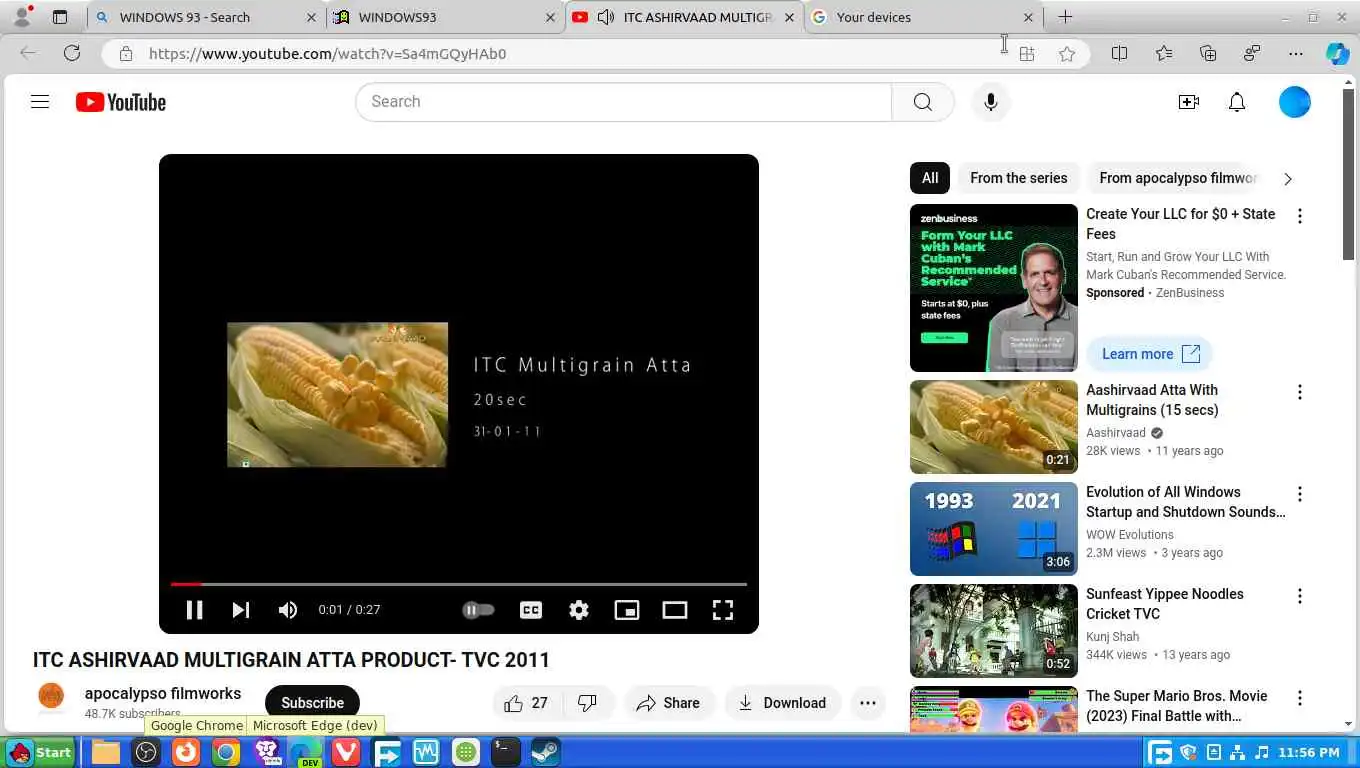Select the From the series chip
Viewport: 1360px width, 768px height.
pos(1018,178)
